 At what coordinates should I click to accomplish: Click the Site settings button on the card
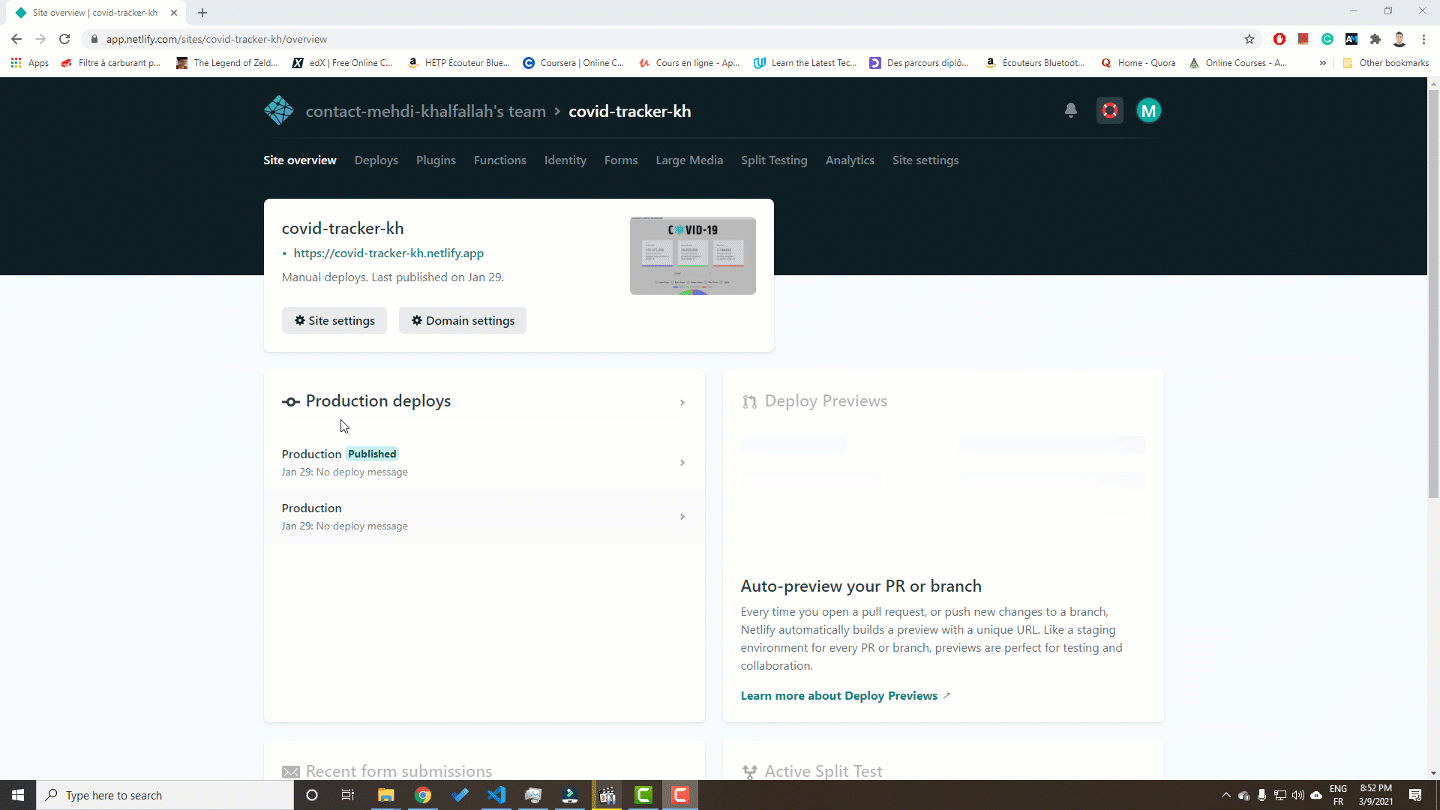[x=334, y=320]
